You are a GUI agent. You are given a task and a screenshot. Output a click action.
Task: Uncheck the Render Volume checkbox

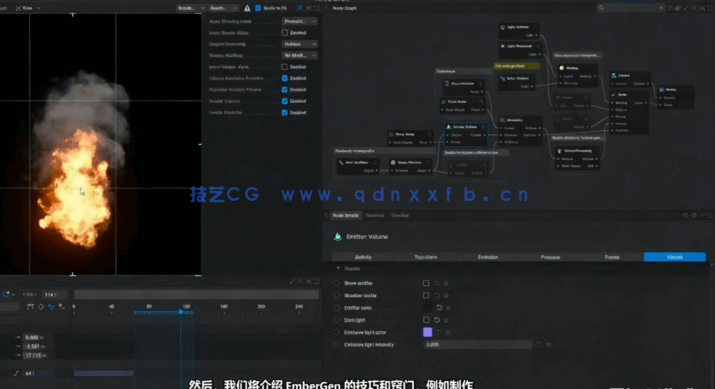[x=285, y=101]
